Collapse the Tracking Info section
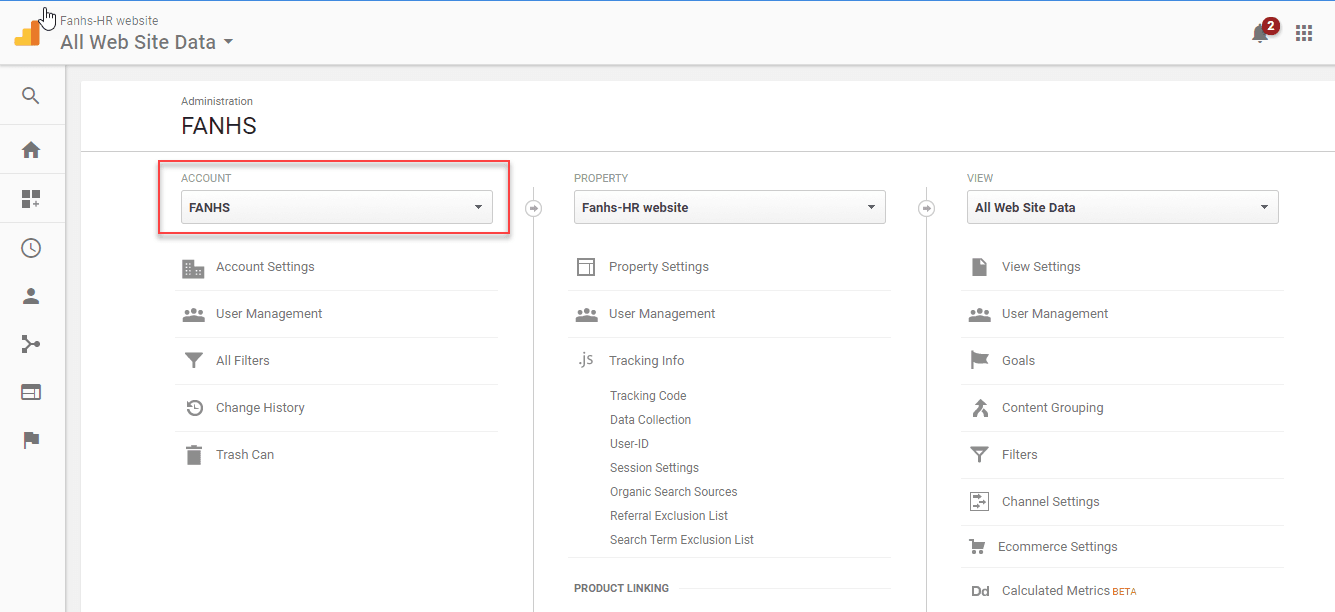 tap(646, 361)
